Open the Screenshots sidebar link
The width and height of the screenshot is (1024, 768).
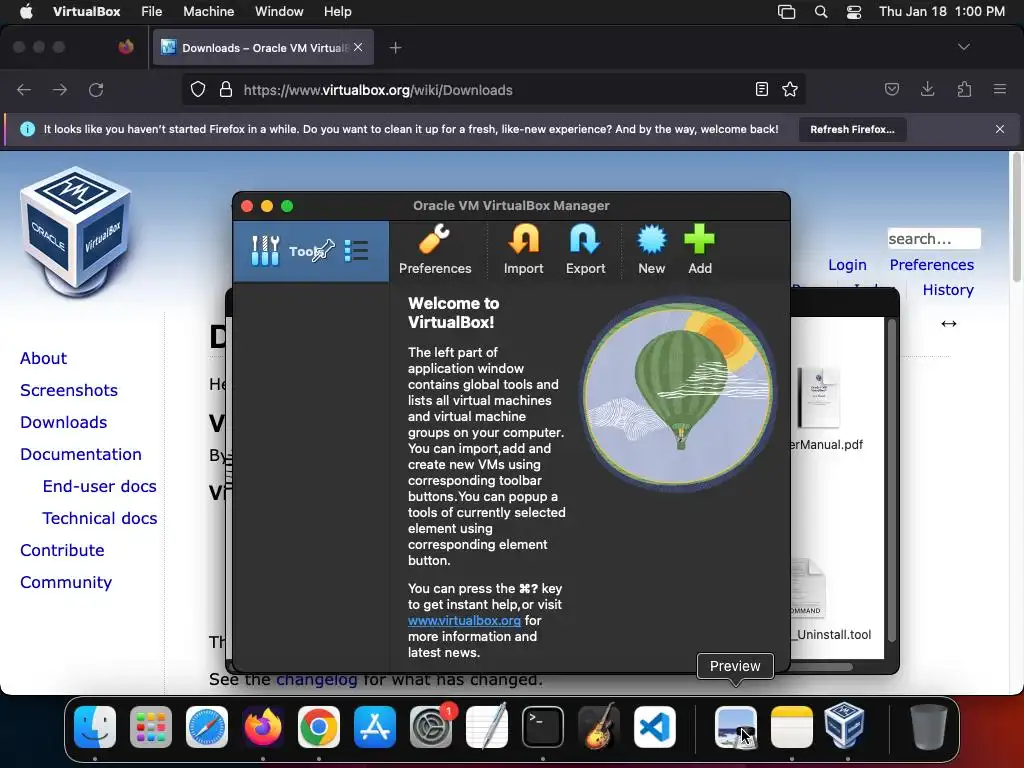pyautogui.click(x=69, y=390)
